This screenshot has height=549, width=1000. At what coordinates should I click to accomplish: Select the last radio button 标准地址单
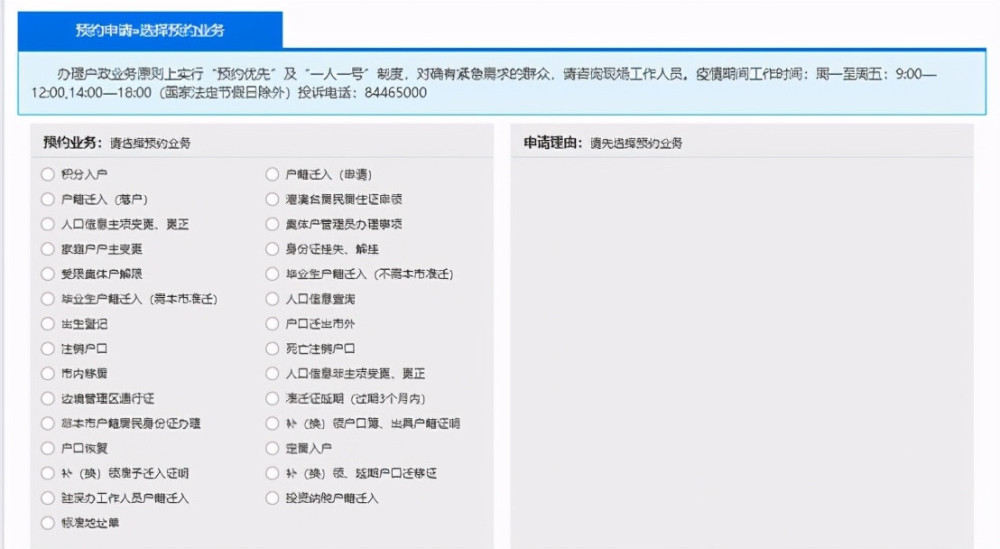pos(48,523)
